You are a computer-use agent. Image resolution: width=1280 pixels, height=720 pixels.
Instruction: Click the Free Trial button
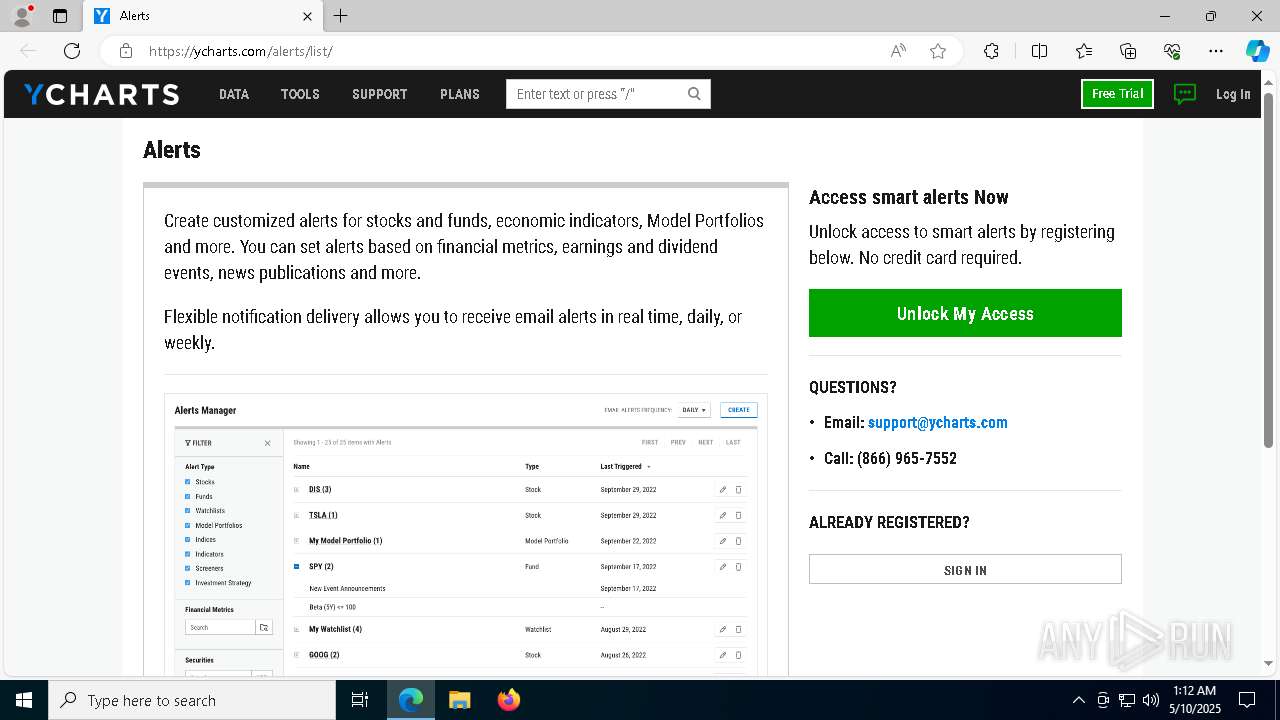(x=1117, y=94)
